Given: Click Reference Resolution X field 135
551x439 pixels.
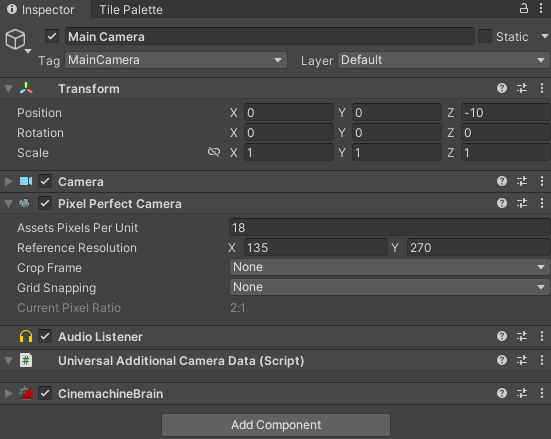Looking at the screenshot, I should pos(316,247).
